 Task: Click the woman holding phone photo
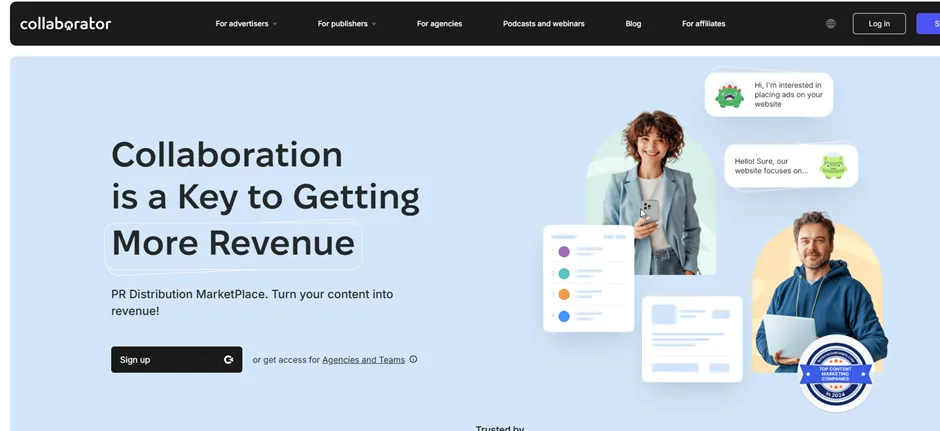(x=652, y=193)
